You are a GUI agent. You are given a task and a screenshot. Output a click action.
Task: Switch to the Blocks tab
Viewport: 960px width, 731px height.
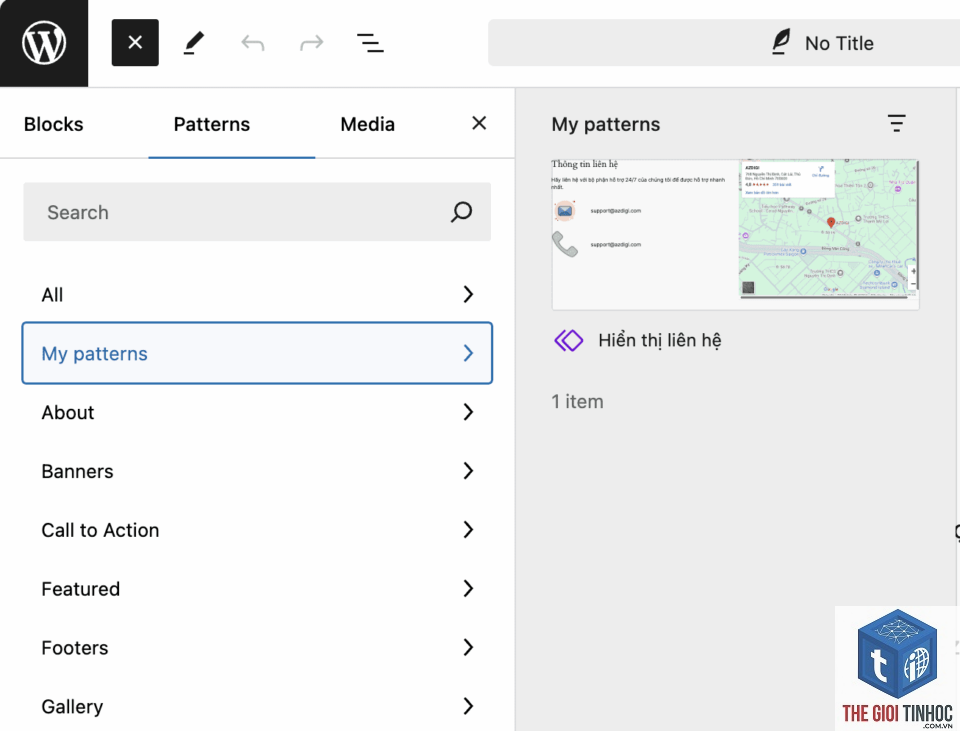coord(53,124)
